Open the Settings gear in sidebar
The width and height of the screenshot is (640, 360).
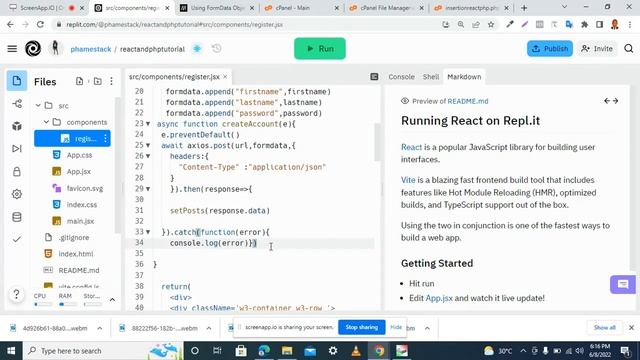tap(17, 194)
